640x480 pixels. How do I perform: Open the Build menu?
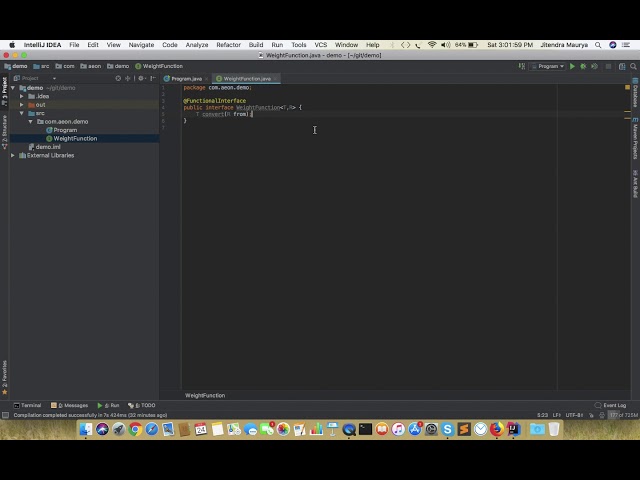pyautogui.click(x=256, y=45)
